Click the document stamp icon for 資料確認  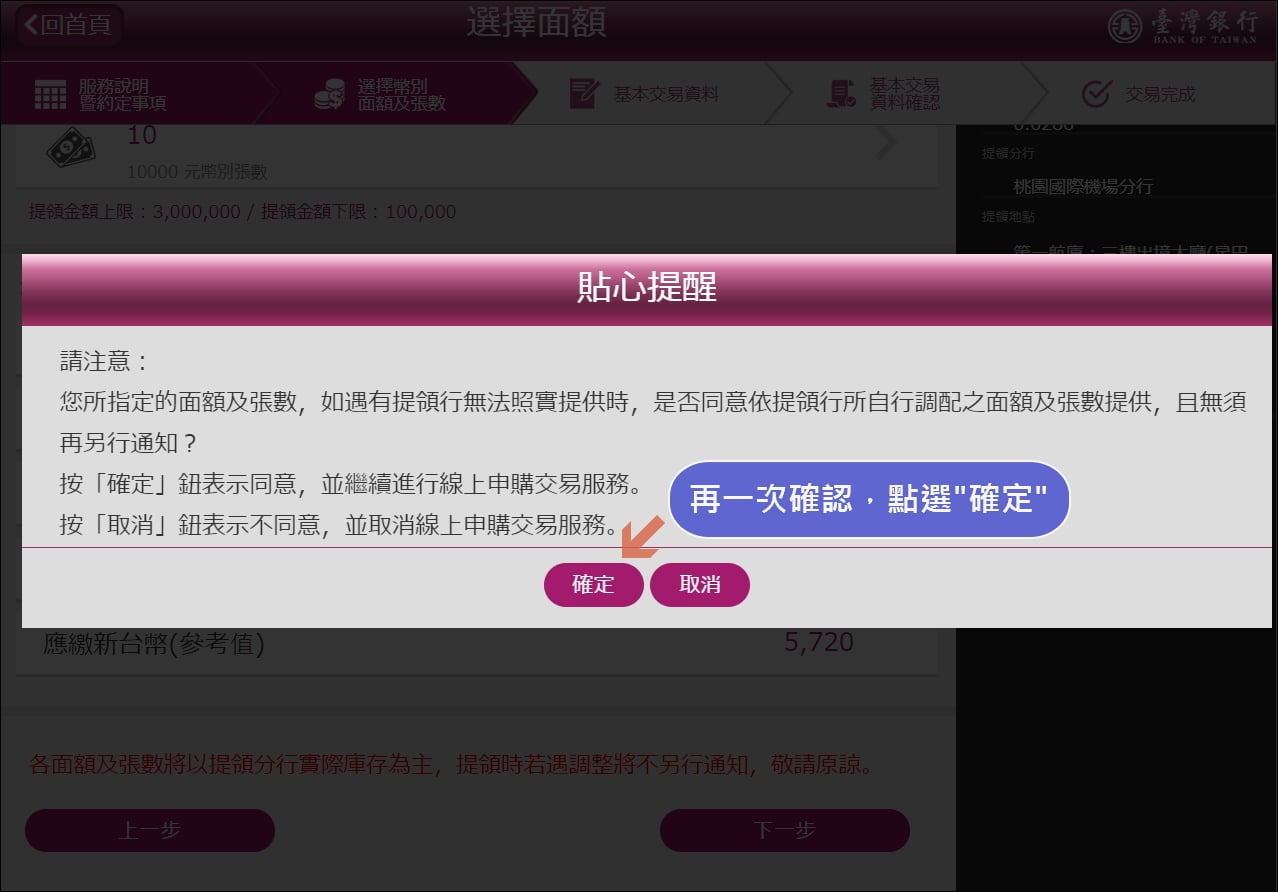841,94
